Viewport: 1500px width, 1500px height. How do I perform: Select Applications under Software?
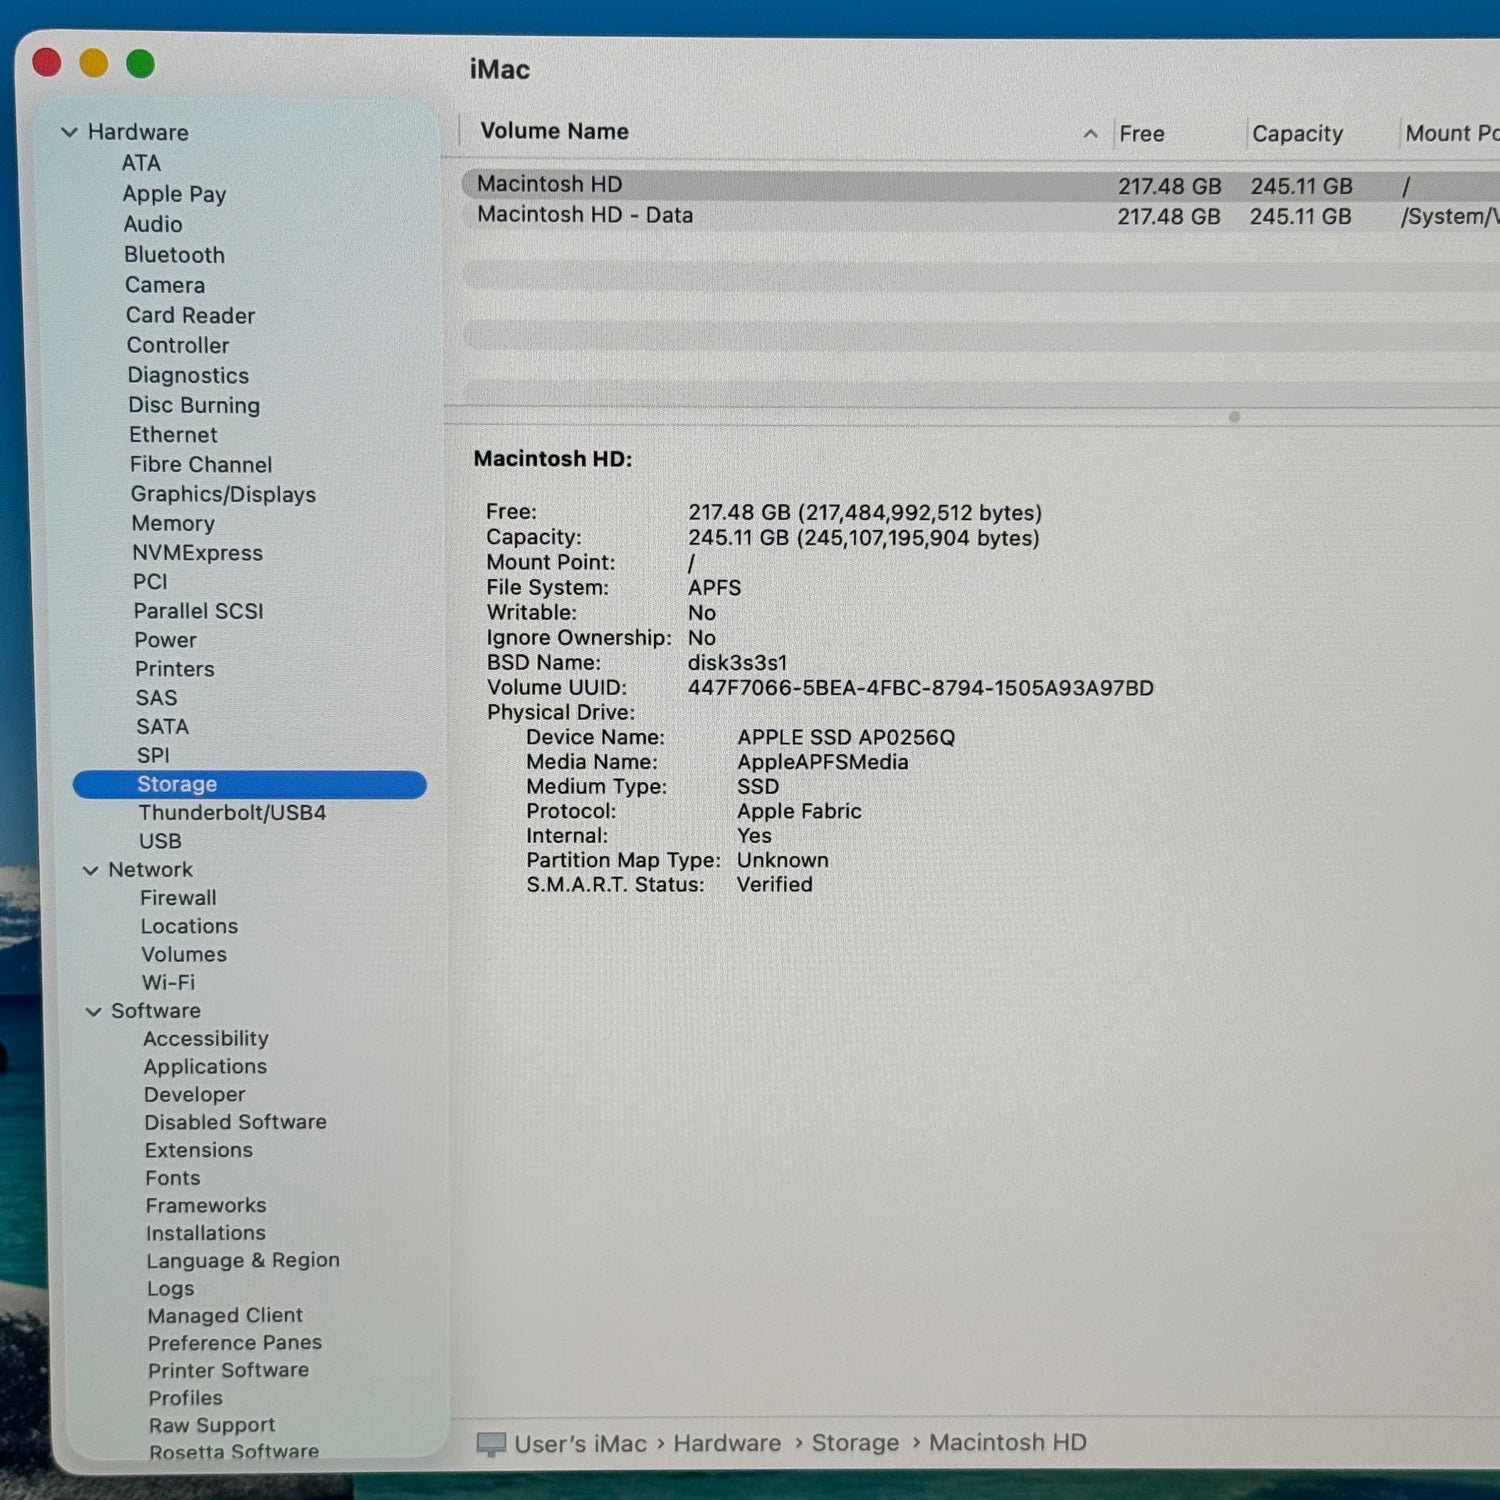(205, 1067)
